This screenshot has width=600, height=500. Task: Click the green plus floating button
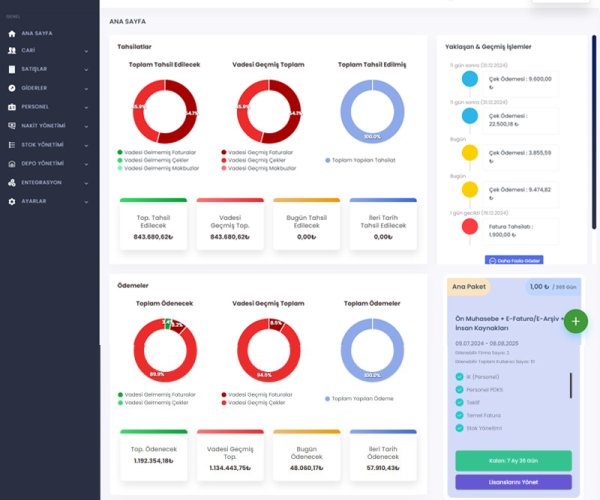point(576,321)
